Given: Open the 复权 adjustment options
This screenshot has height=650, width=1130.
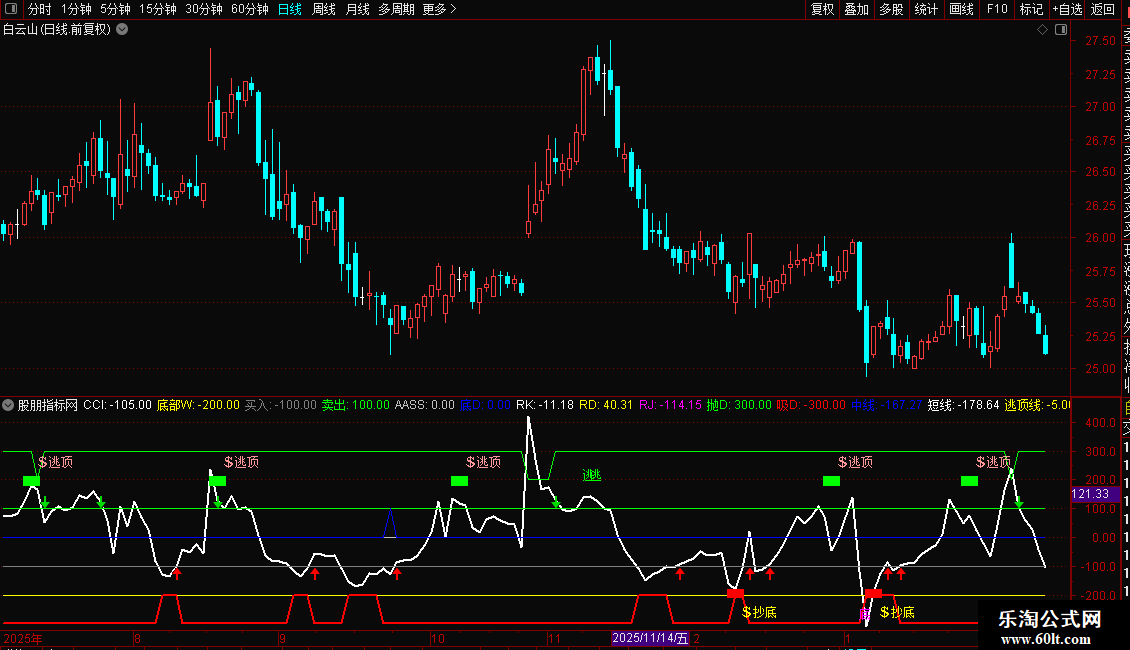Looking at the screenshot, I should [x=822, y=9].
